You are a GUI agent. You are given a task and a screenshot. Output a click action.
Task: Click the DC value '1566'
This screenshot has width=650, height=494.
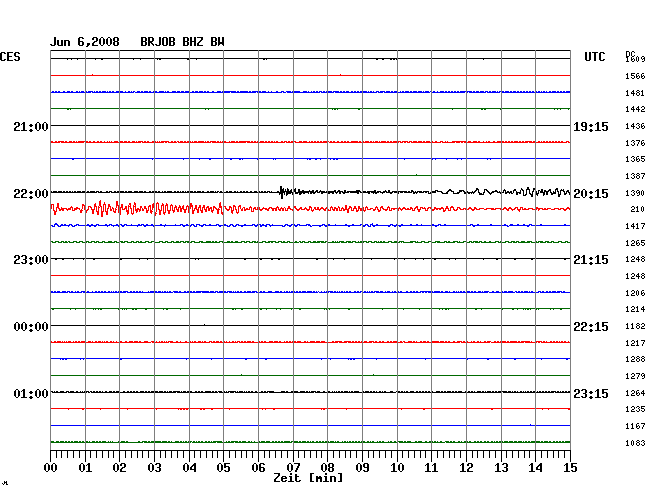pos(635,76)
